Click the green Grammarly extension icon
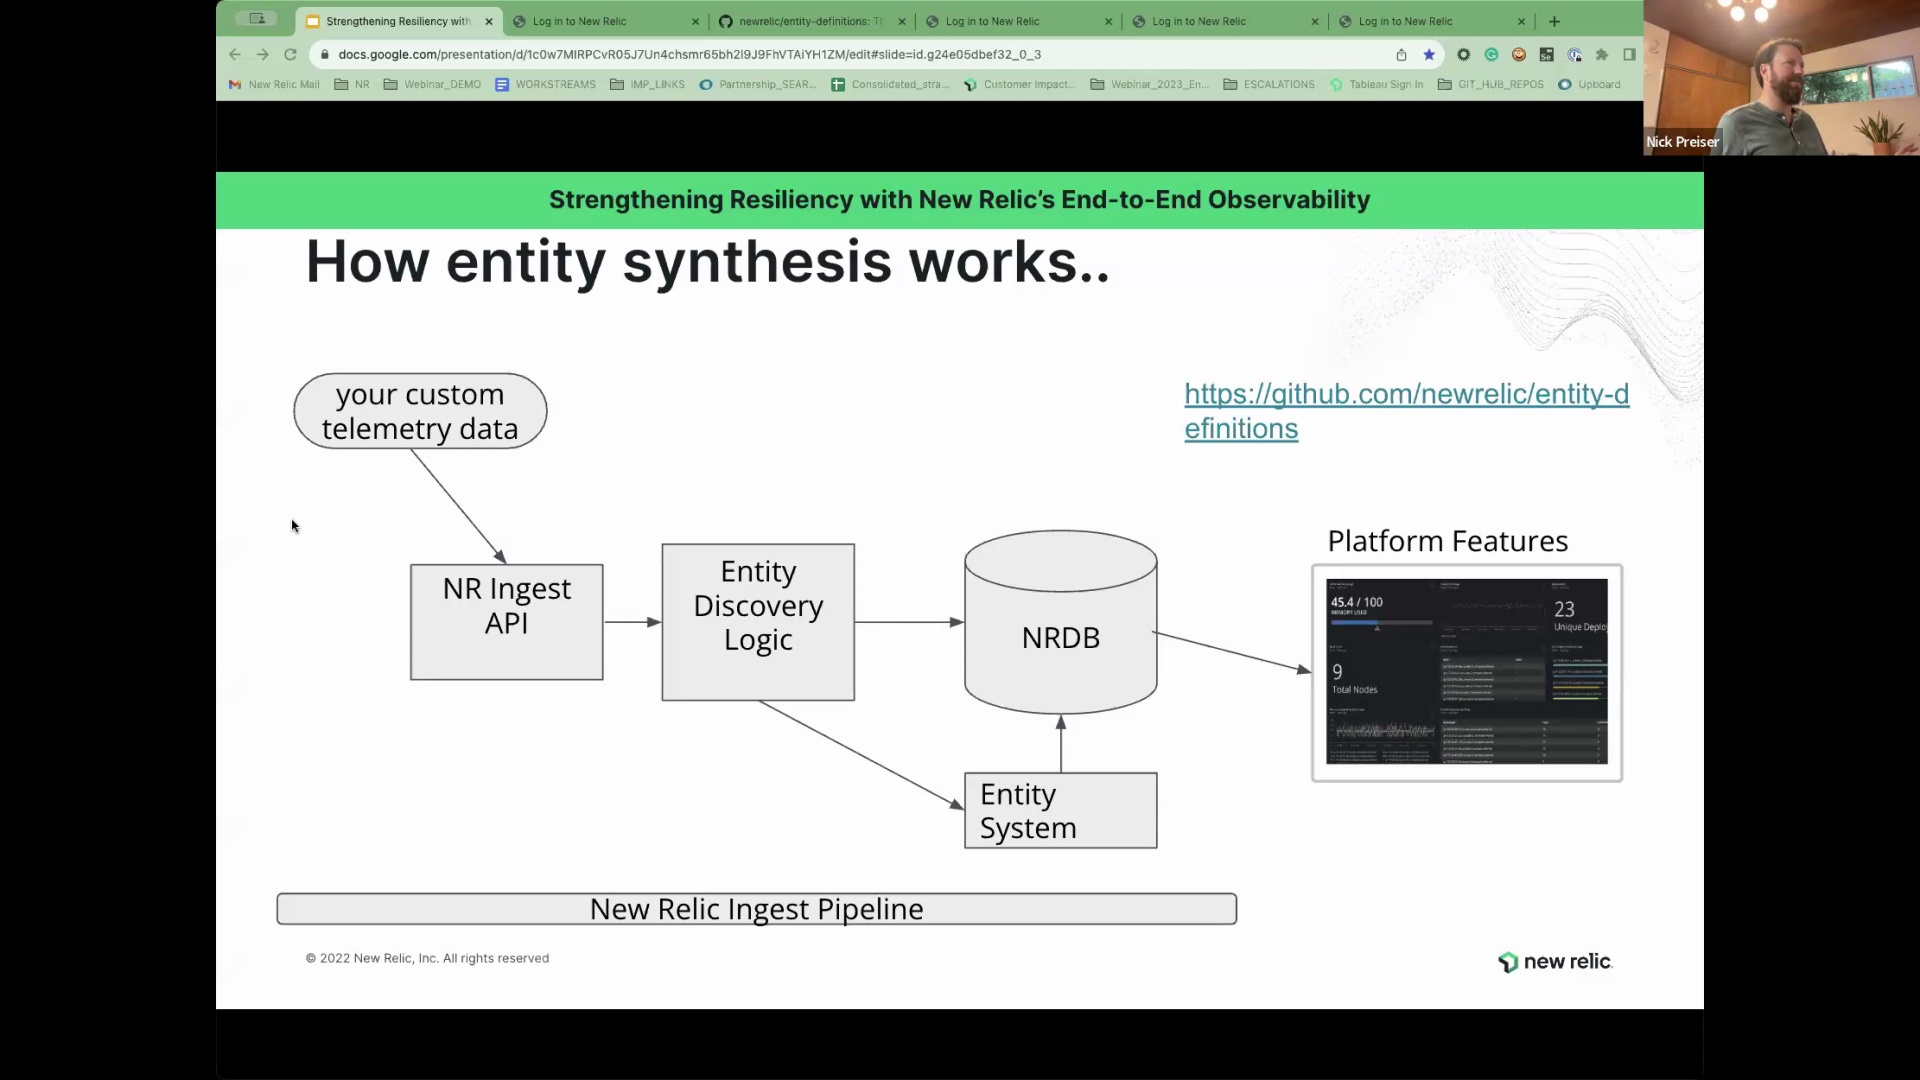The image size is (1920, 1080). coord(1491,54)
